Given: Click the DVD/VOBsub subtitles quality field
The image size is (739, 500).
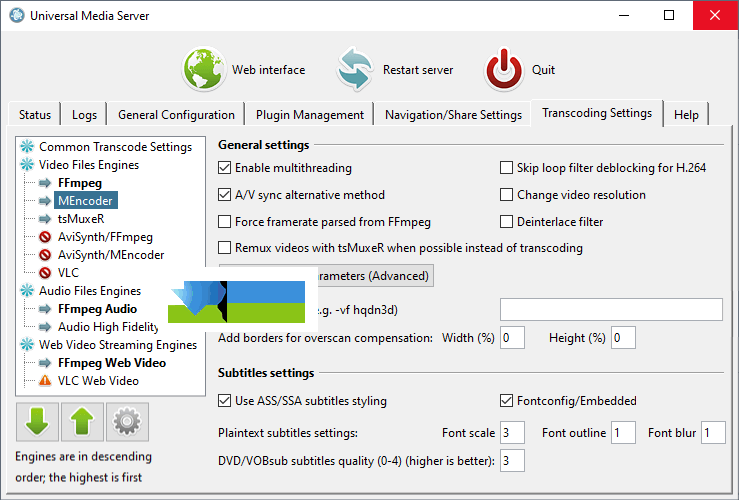Looking at the screenshot, I should point(512,460).
